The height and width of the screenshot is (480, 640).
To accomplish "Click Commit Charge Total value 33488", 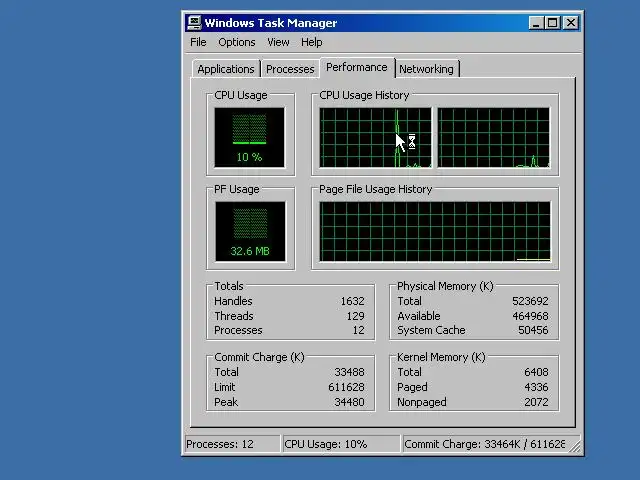I will tap(349, 372).
